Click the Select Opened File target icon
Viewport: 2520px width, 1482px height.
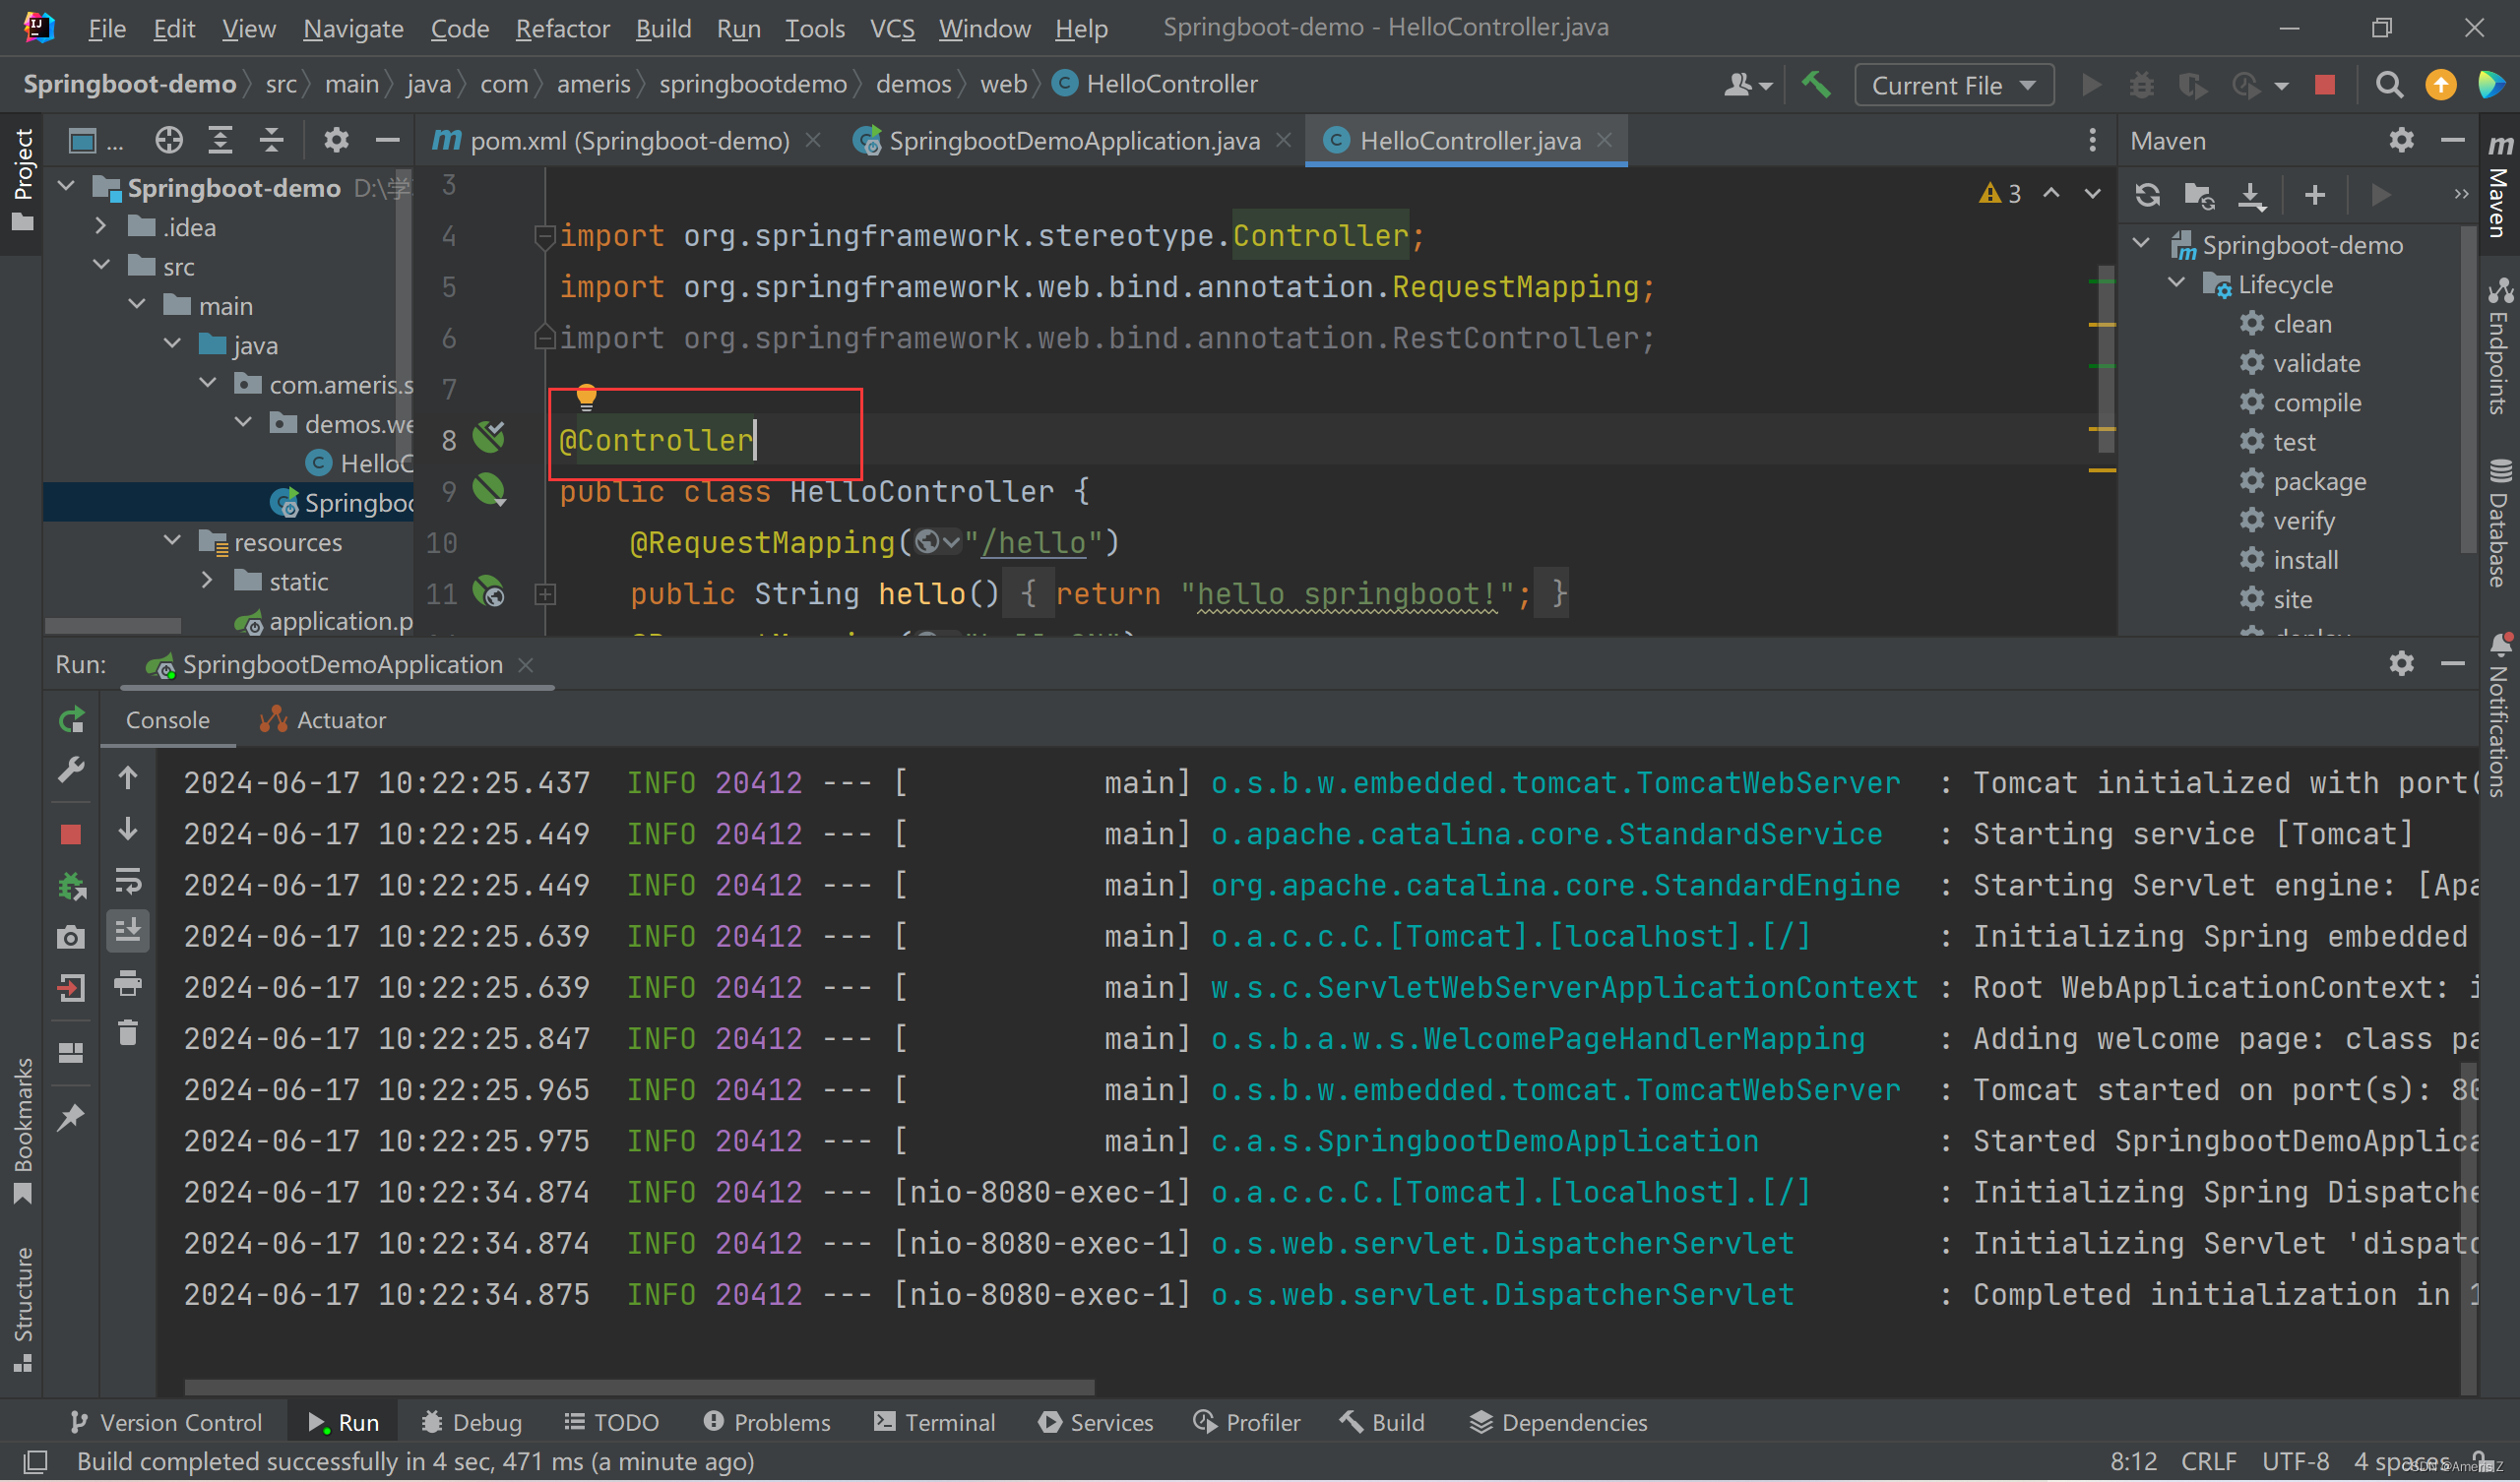(168, 140)
